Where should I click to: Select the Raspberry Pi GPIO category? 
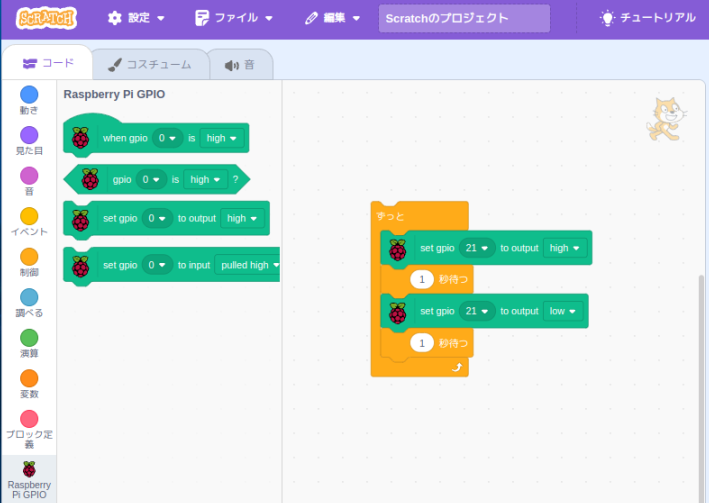[29, 479]
